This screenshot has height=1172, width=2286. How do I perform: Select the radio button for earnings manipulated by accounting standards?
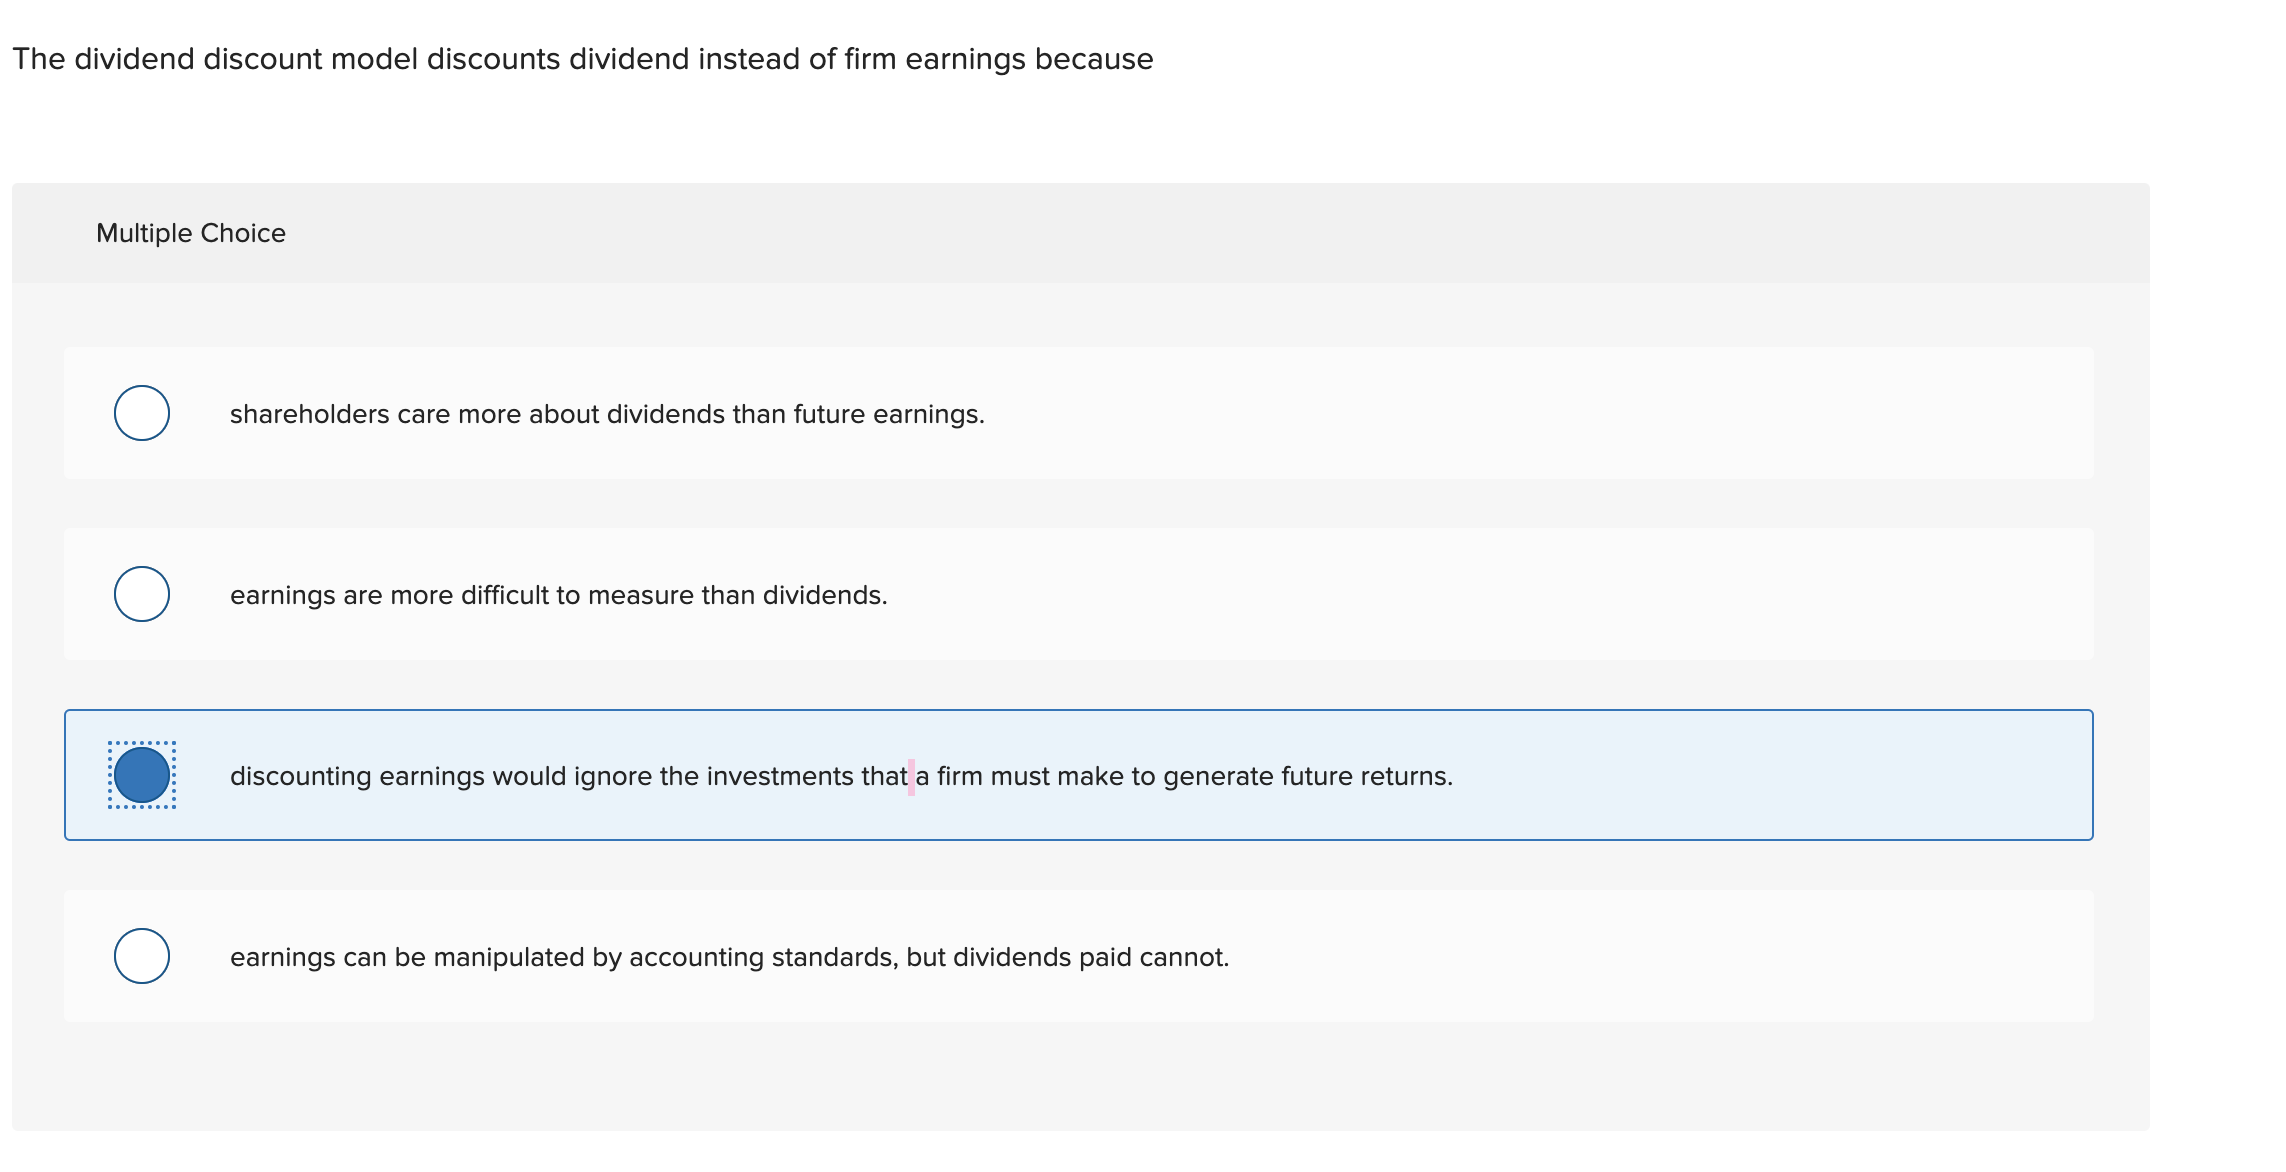(141, 956)
